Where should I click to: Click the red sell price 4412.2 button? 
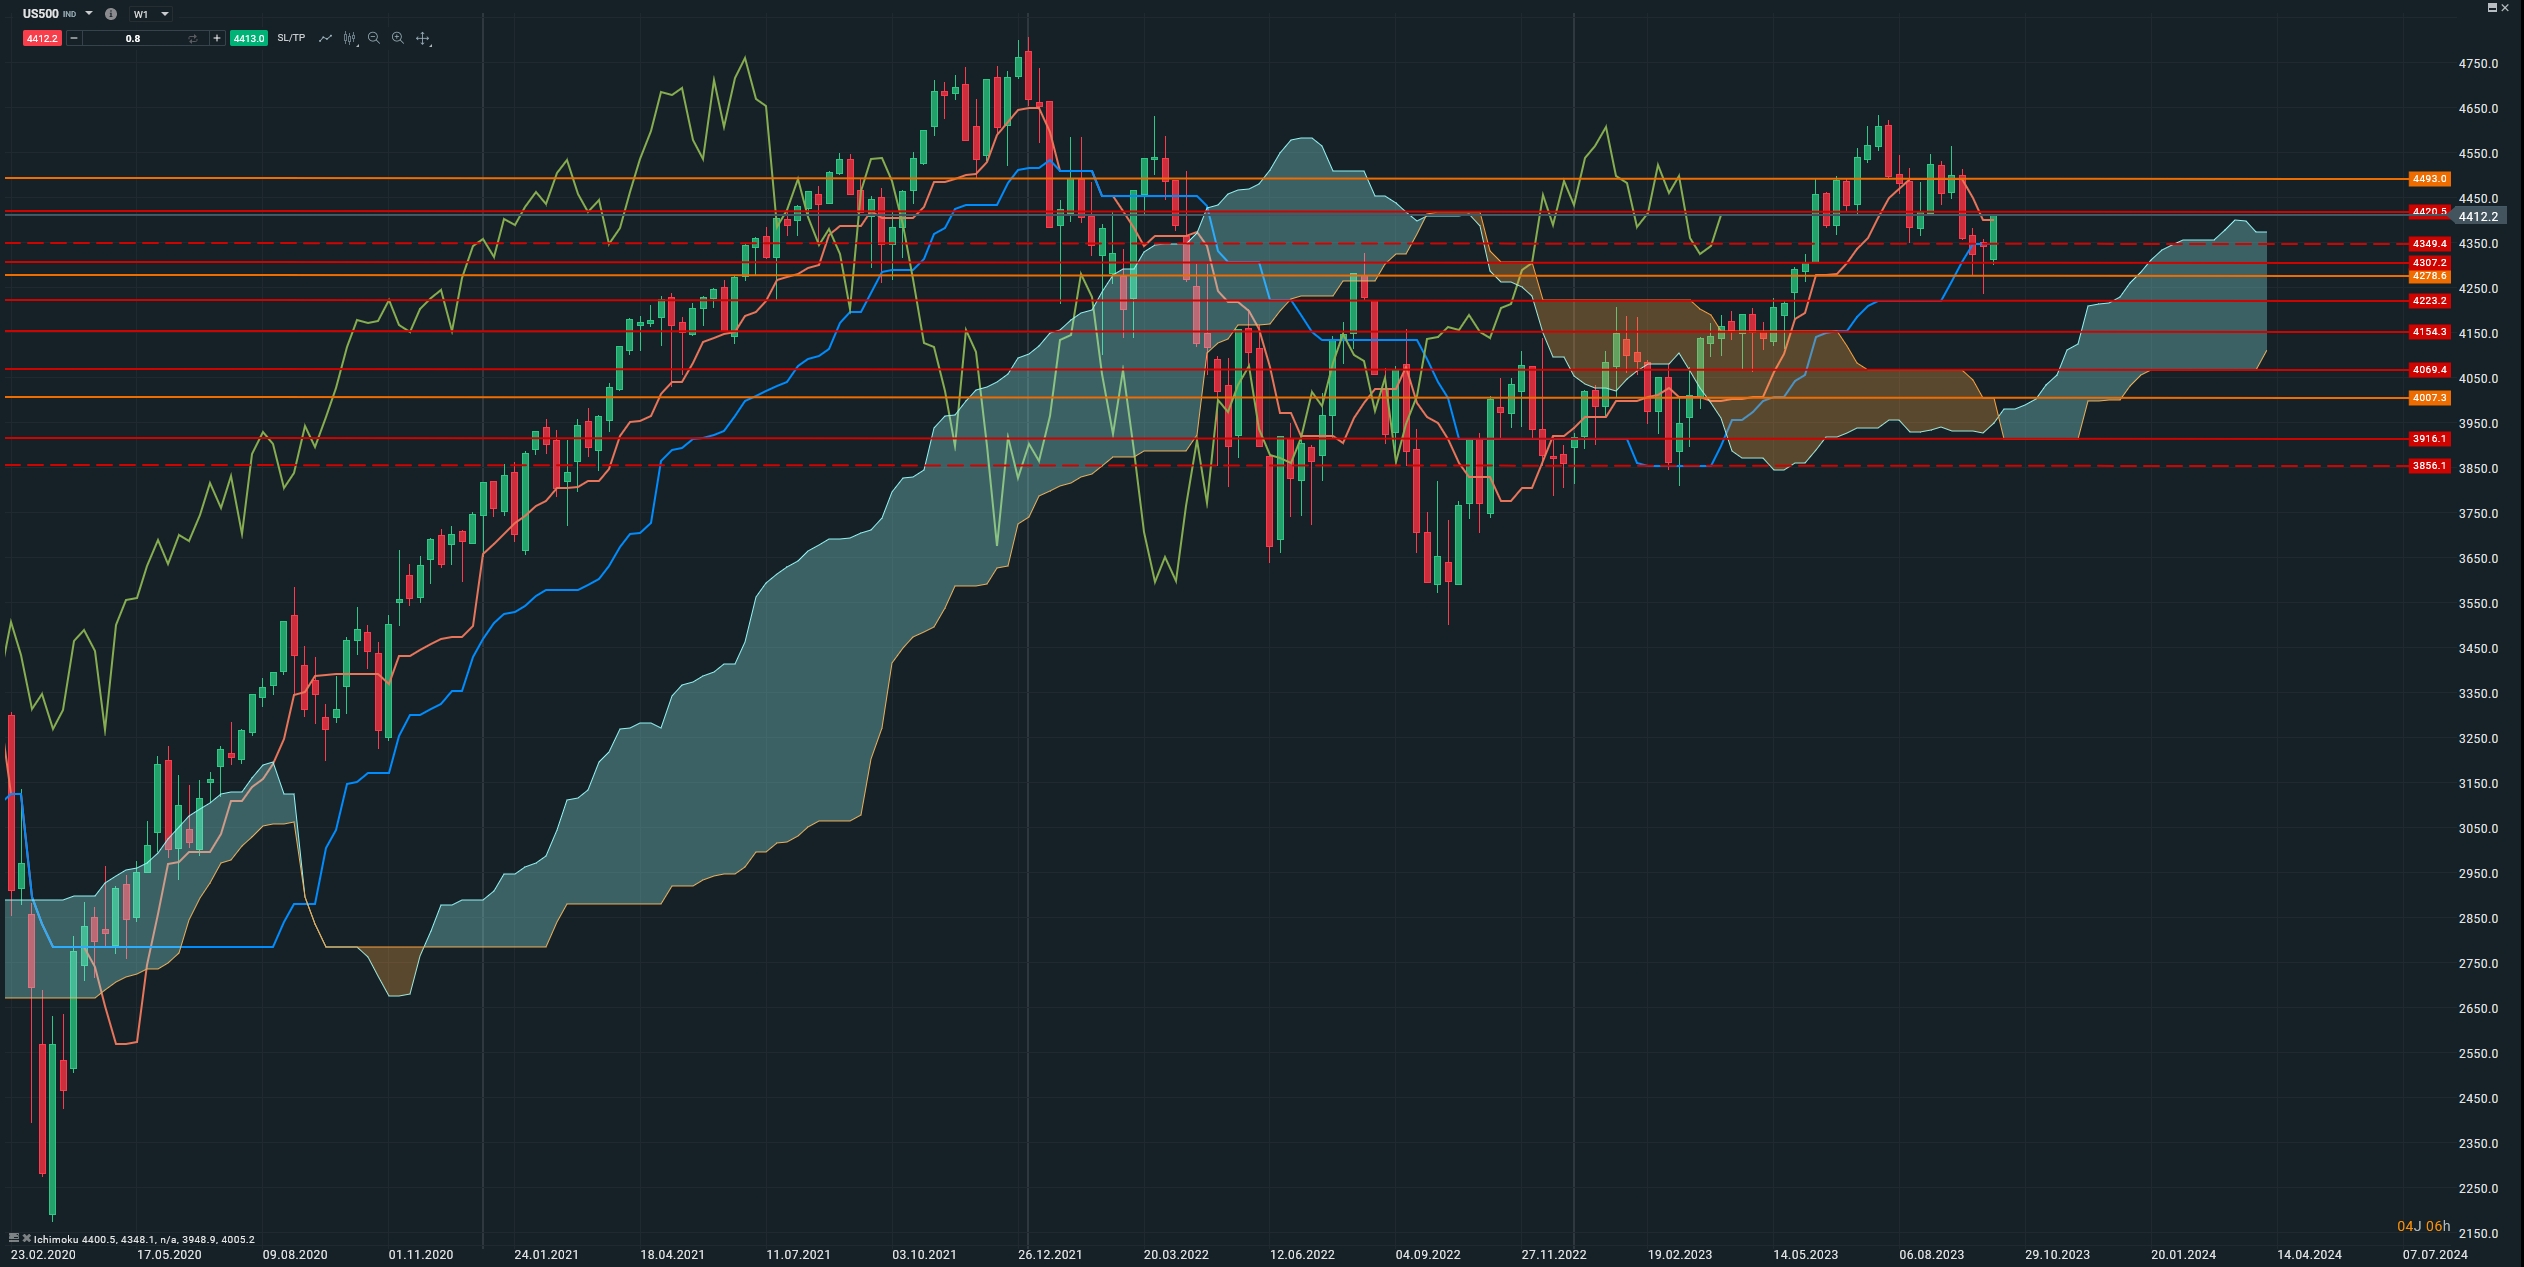[x=42, y=38]
